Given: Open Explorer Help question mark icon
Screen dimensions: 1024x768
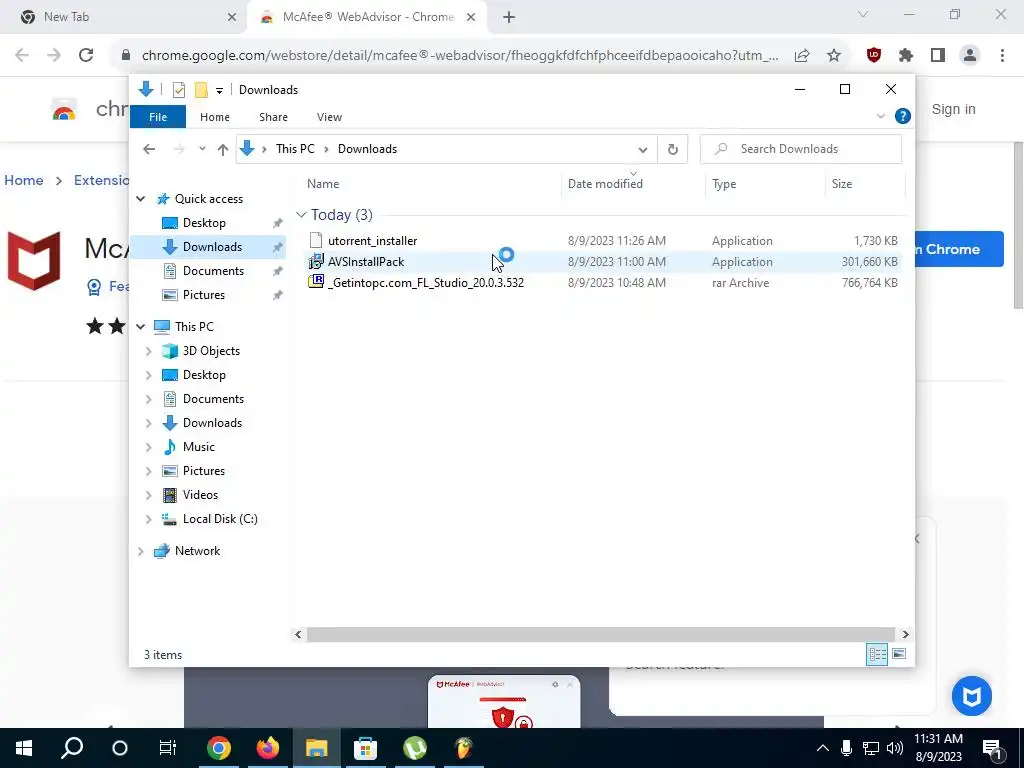Looking at the screenshot, I should pos(903,116).
